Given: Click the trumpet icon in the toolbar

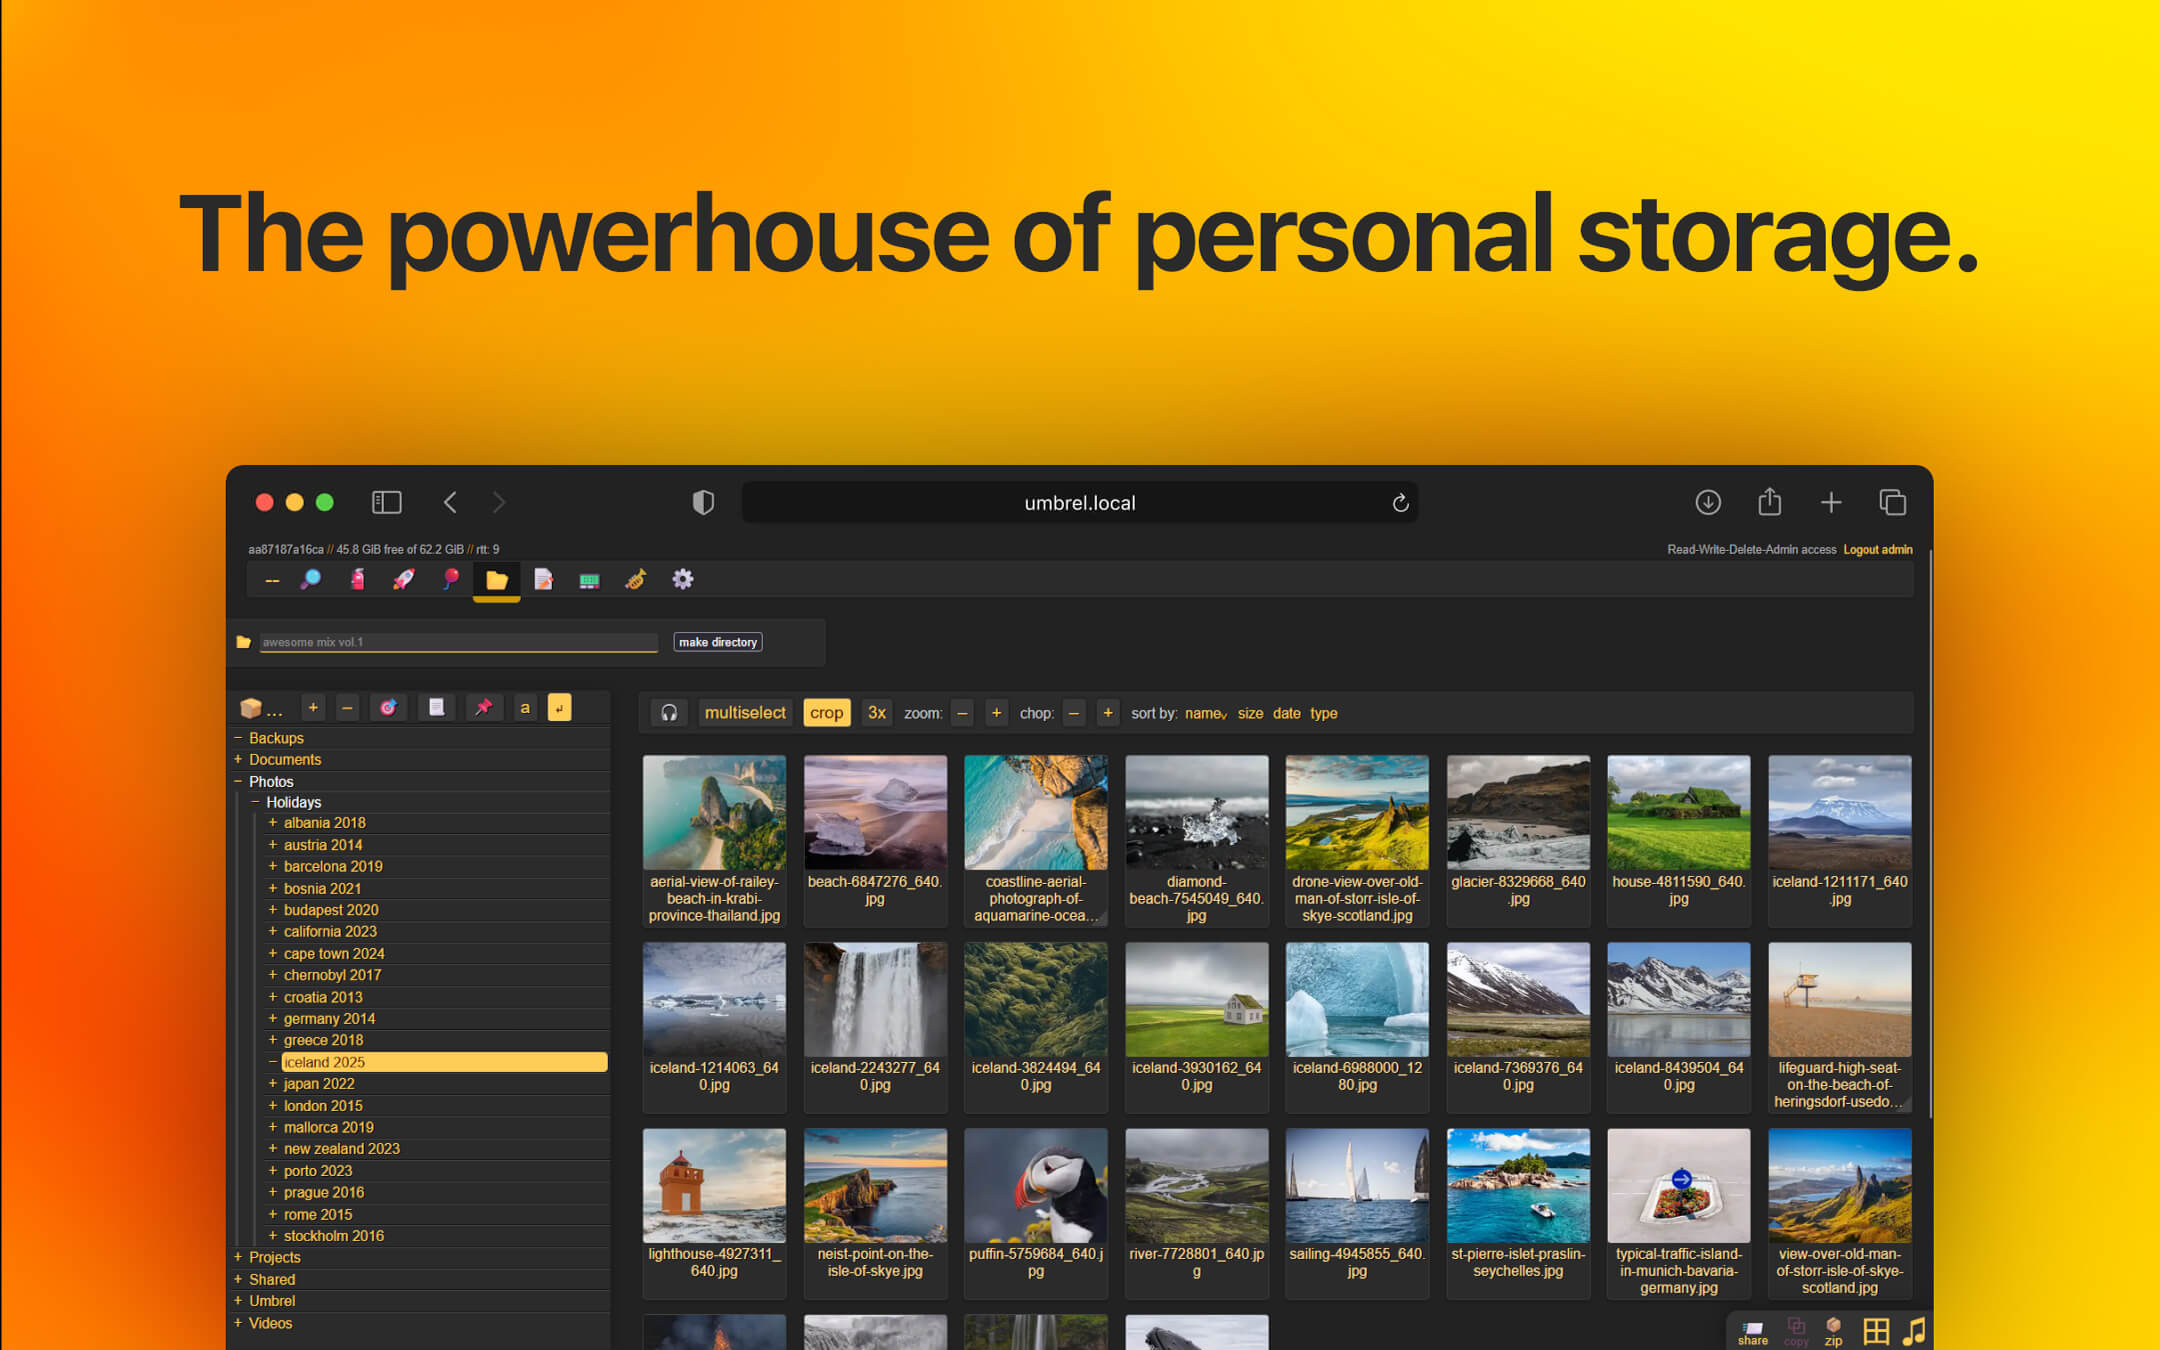Looking at the screenshot, I should pos(636,579).
